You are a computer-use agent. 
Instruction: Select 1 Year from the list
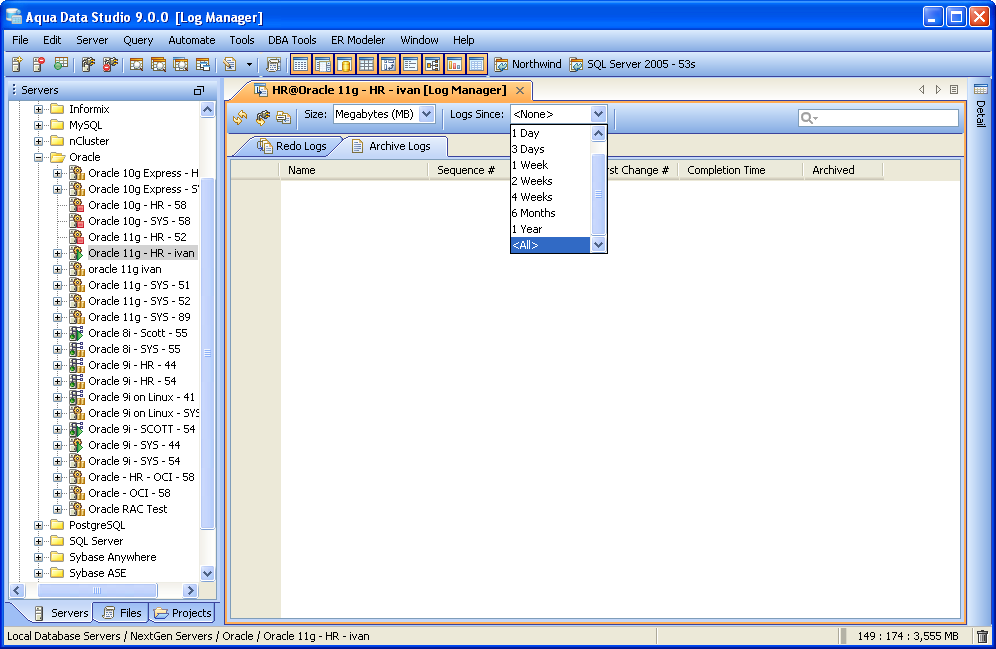[551, 229]
